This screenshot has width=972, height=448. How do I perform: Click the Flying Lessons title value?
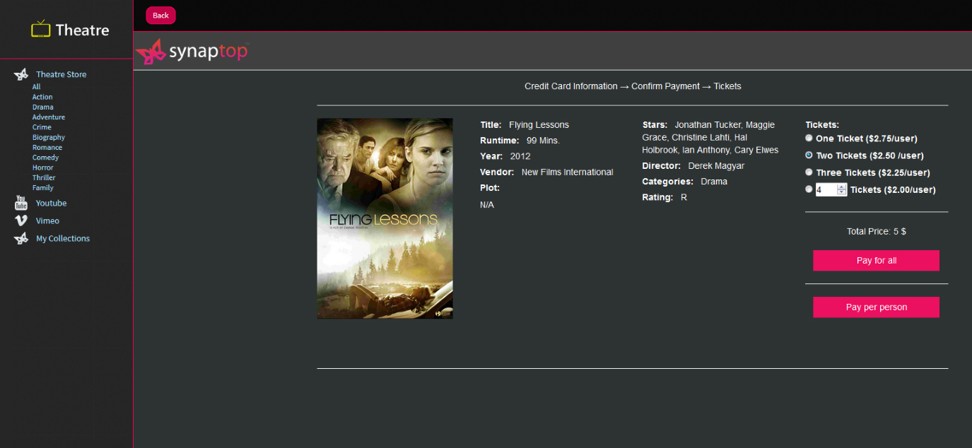(x=539, y=125)
